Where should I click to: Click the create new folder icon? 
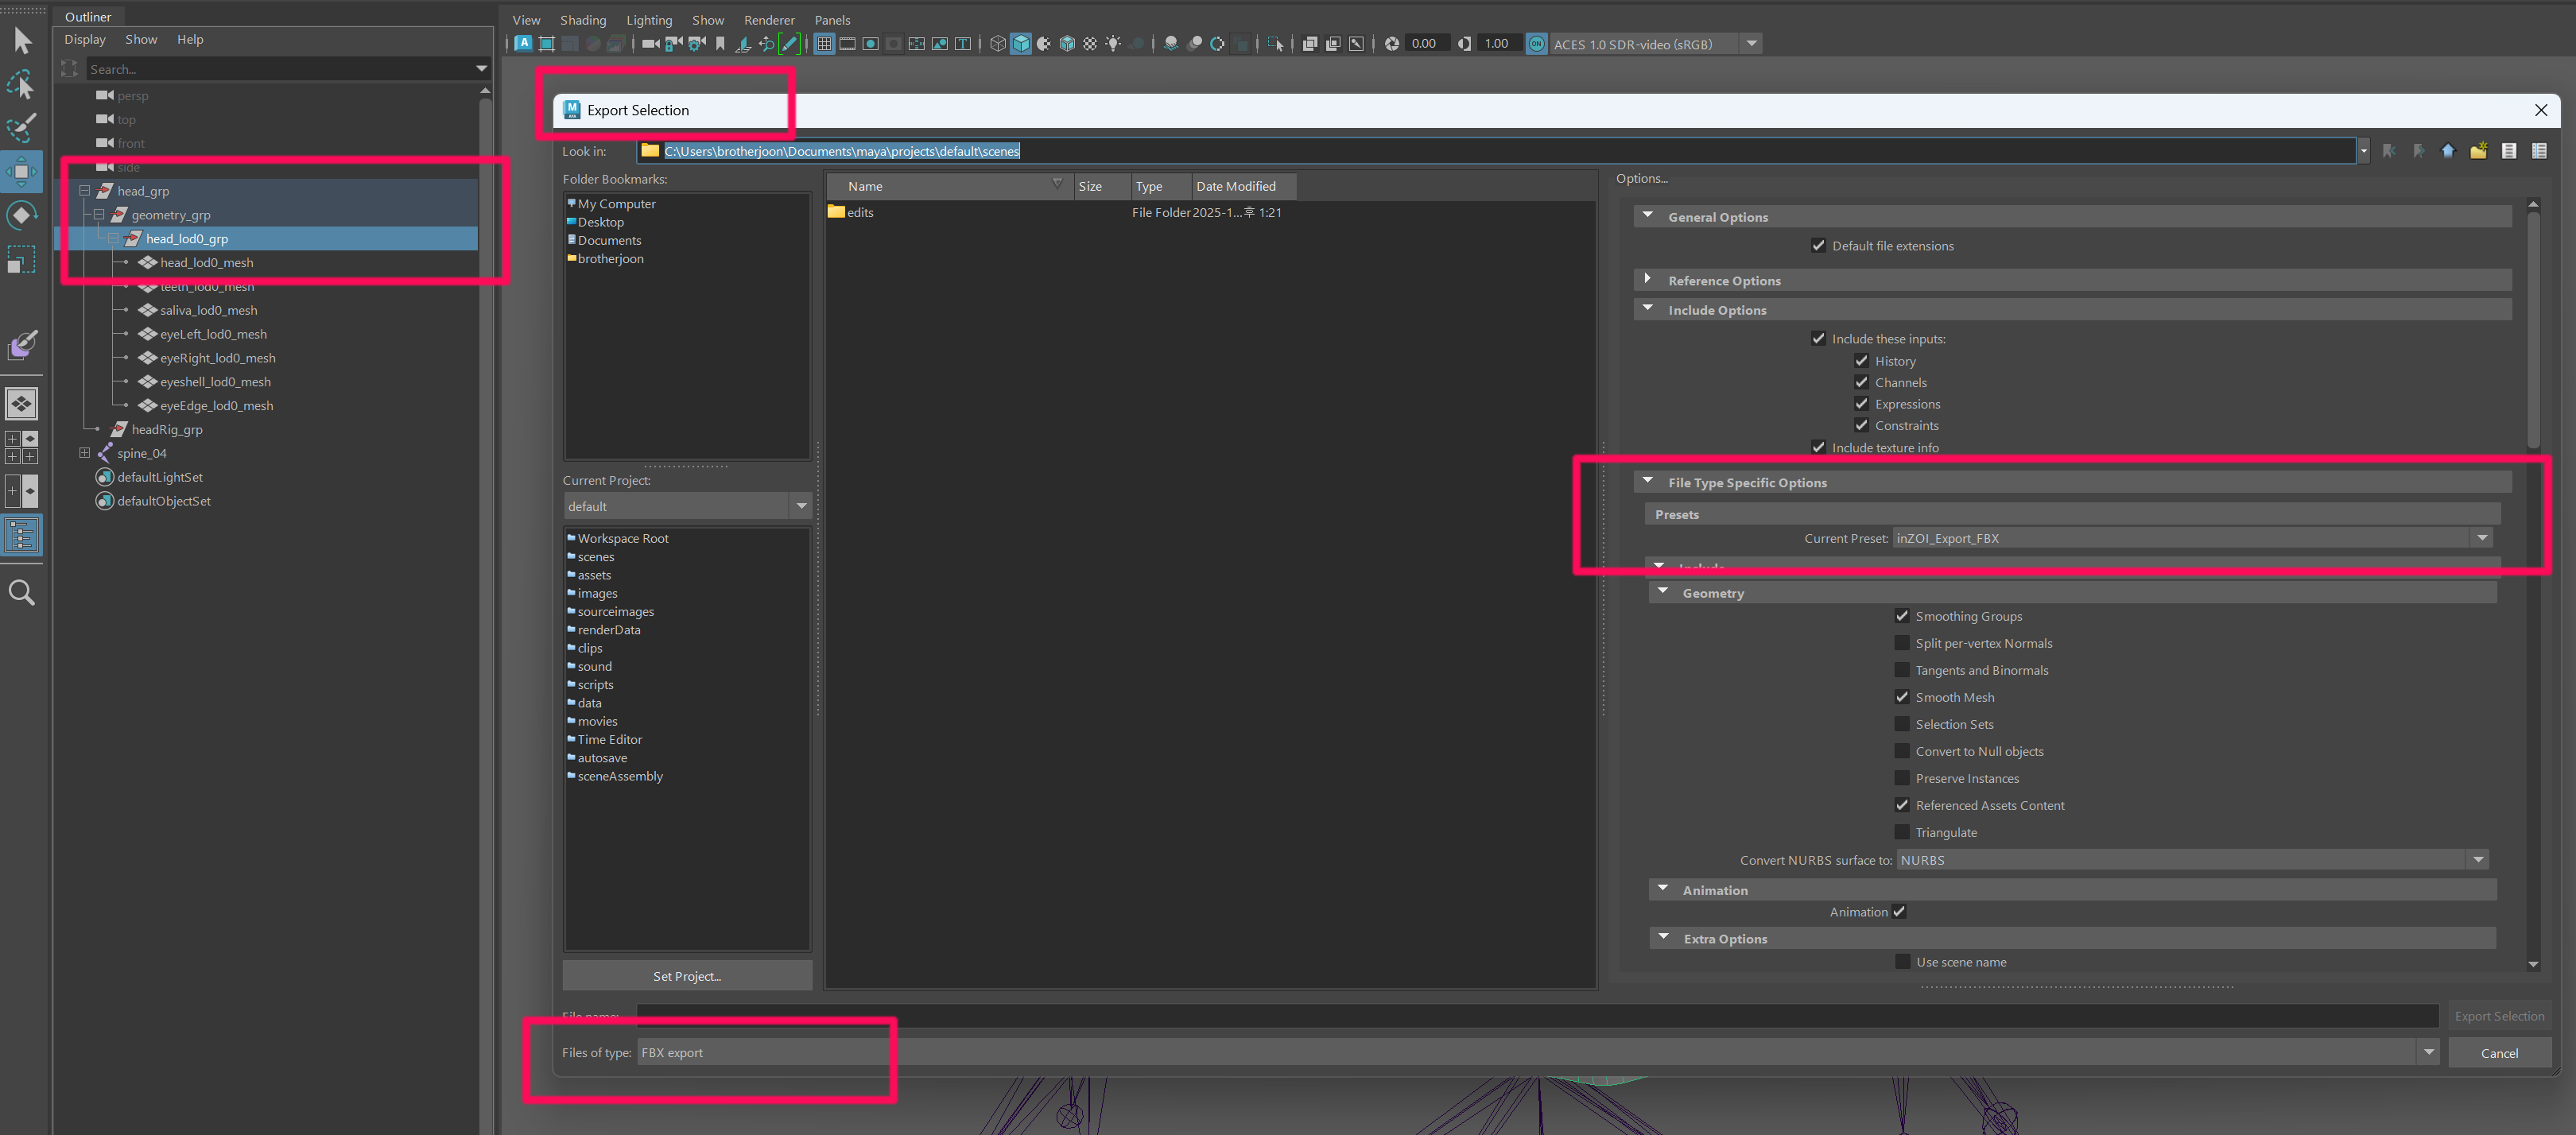[2478, 151]
